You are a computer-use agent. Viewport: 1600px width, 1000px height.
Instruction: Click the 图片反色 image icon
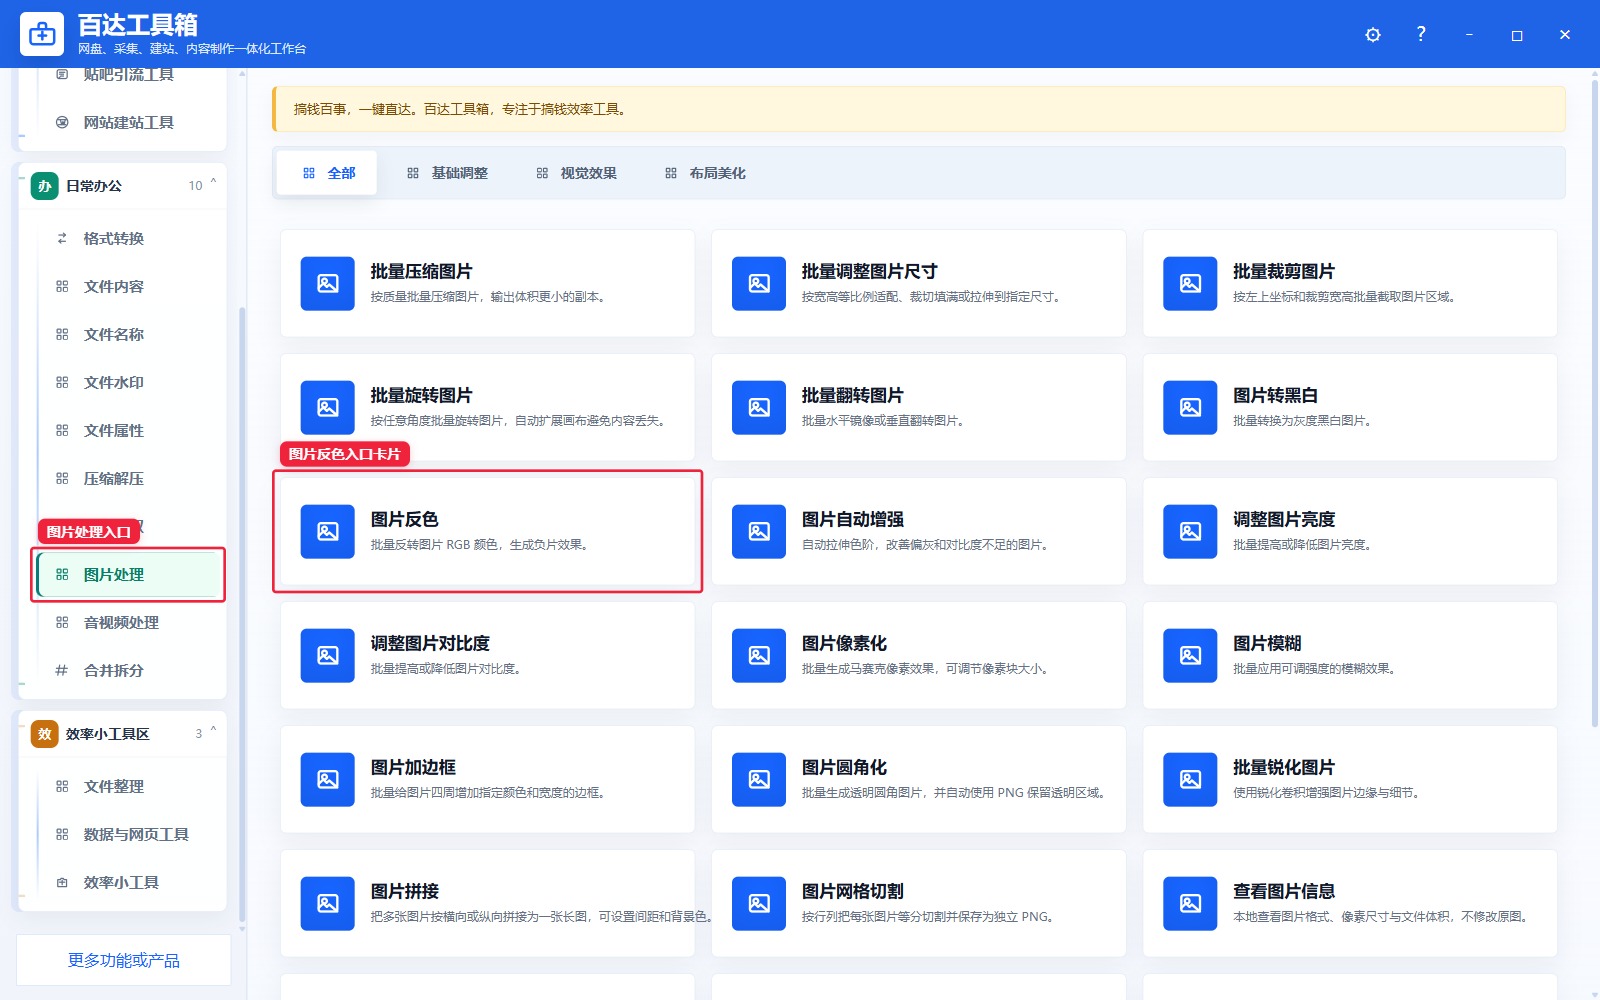click(x=327, y=531)
